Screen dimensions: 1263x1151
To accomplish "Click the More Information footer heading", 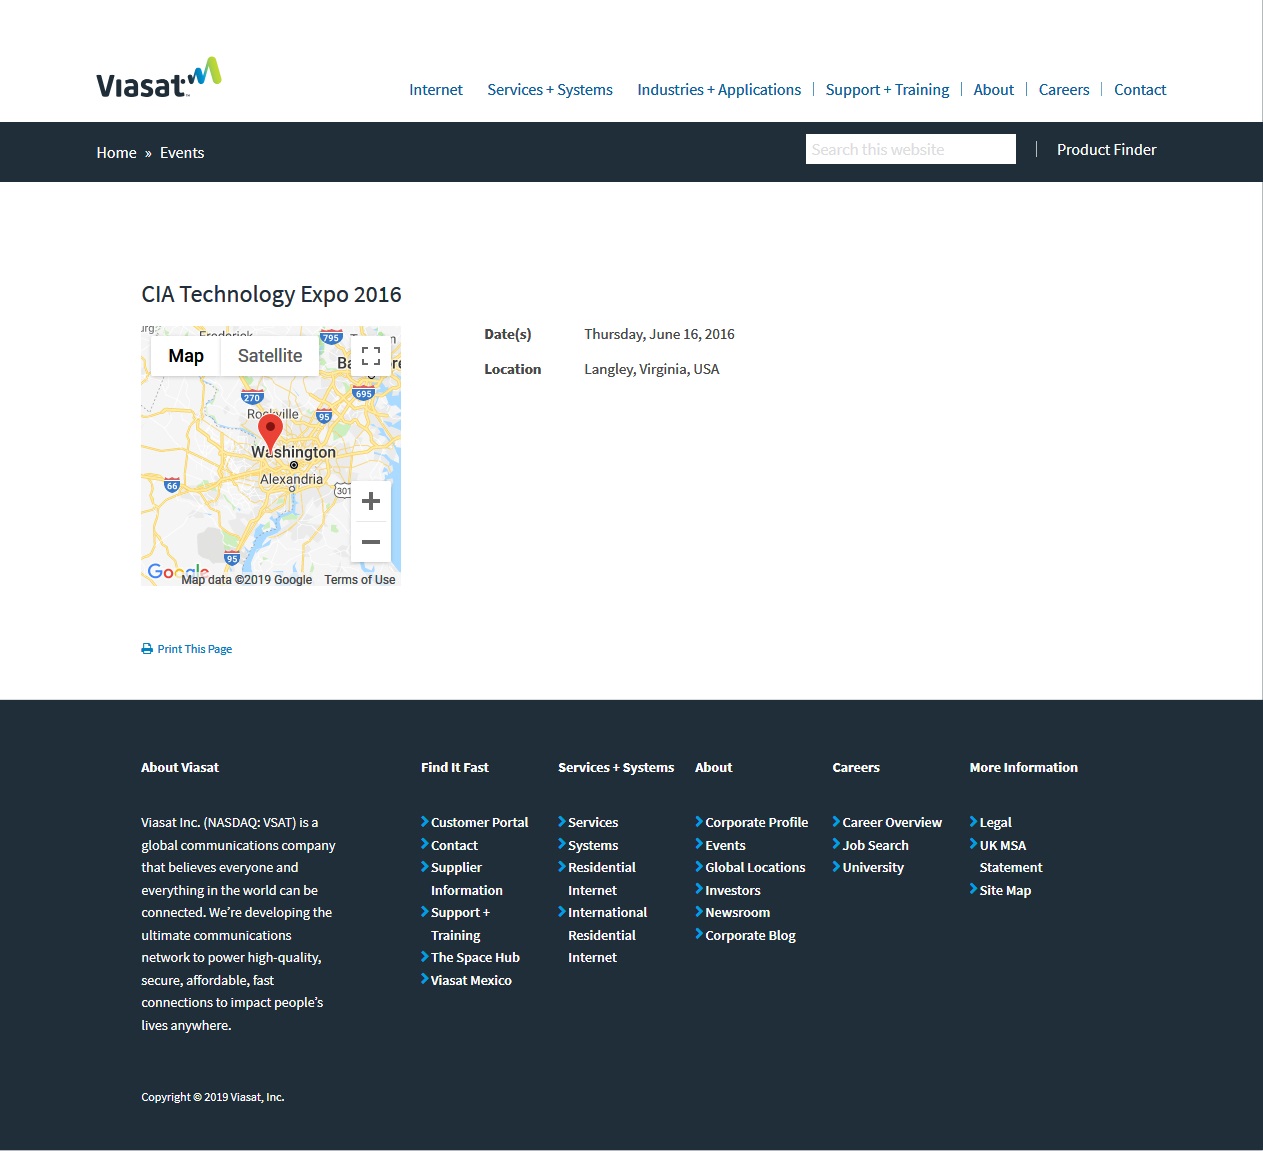I will pos(1023,768).
